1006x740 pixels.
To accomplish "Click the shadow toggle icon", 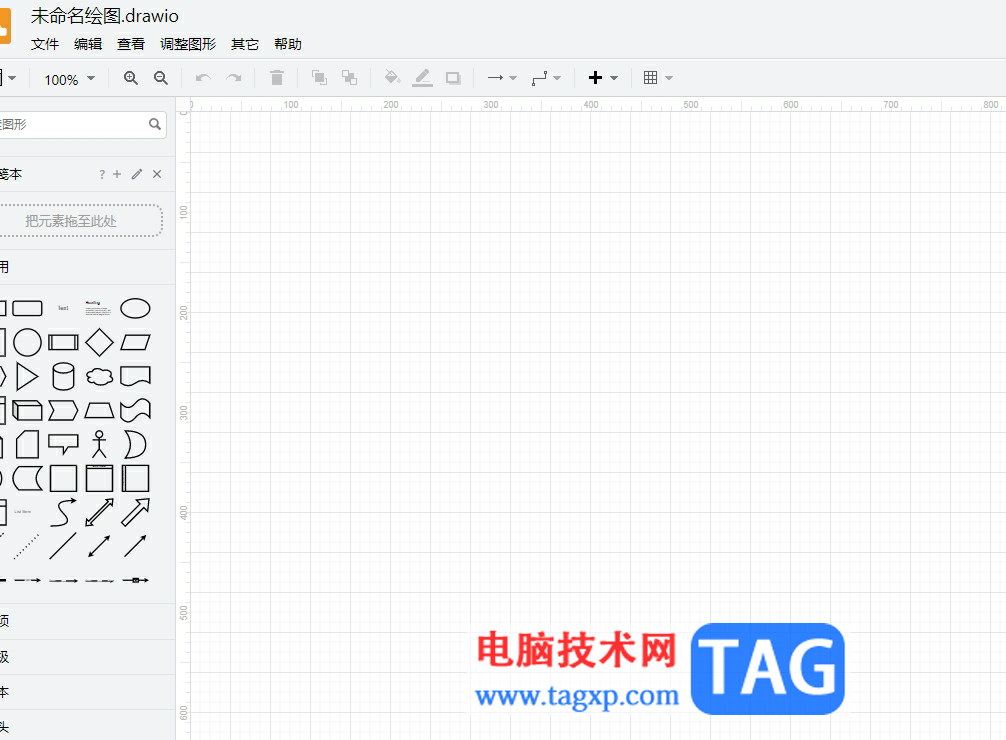I will click(453, 78).
